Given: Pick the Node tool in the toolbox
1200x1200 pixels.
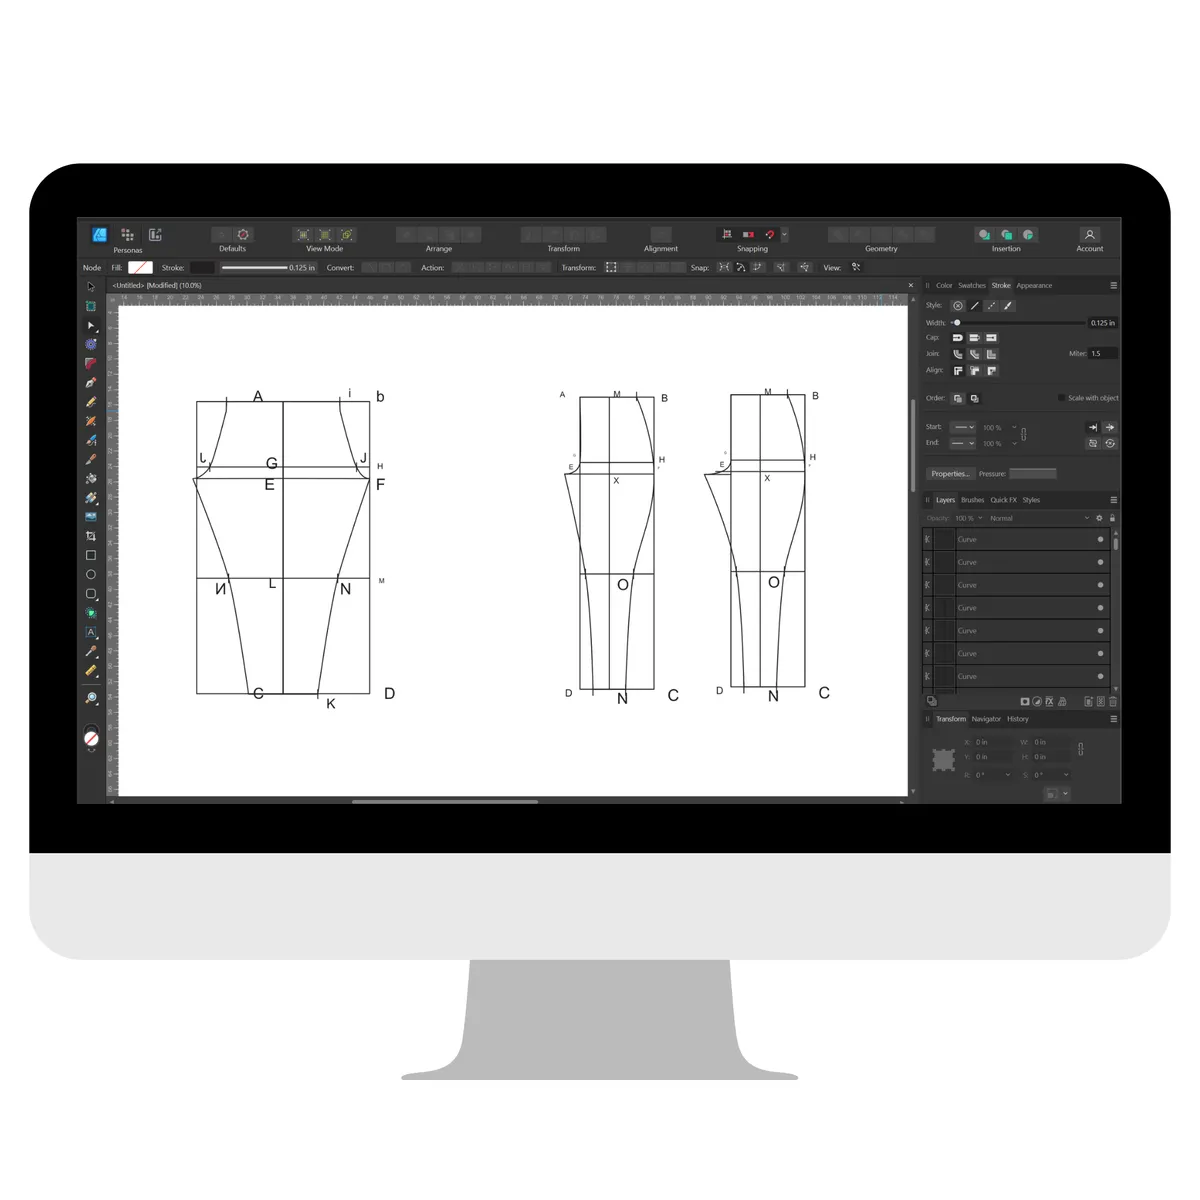Looking at the screenshot, I should click(91, 326).
